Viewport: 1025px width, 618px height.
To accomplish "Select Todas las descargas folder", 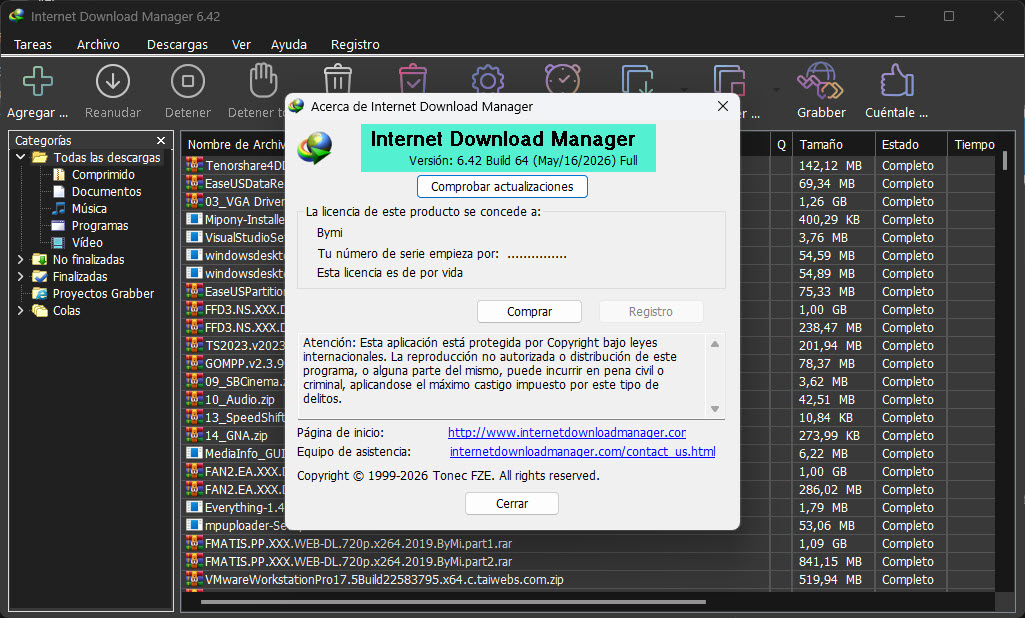I will click(107, 158).
